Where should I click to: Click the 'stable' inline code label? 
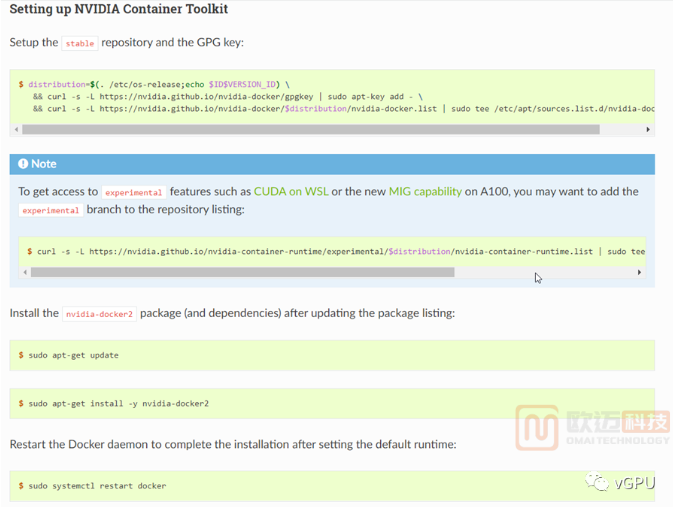point(80,43)
